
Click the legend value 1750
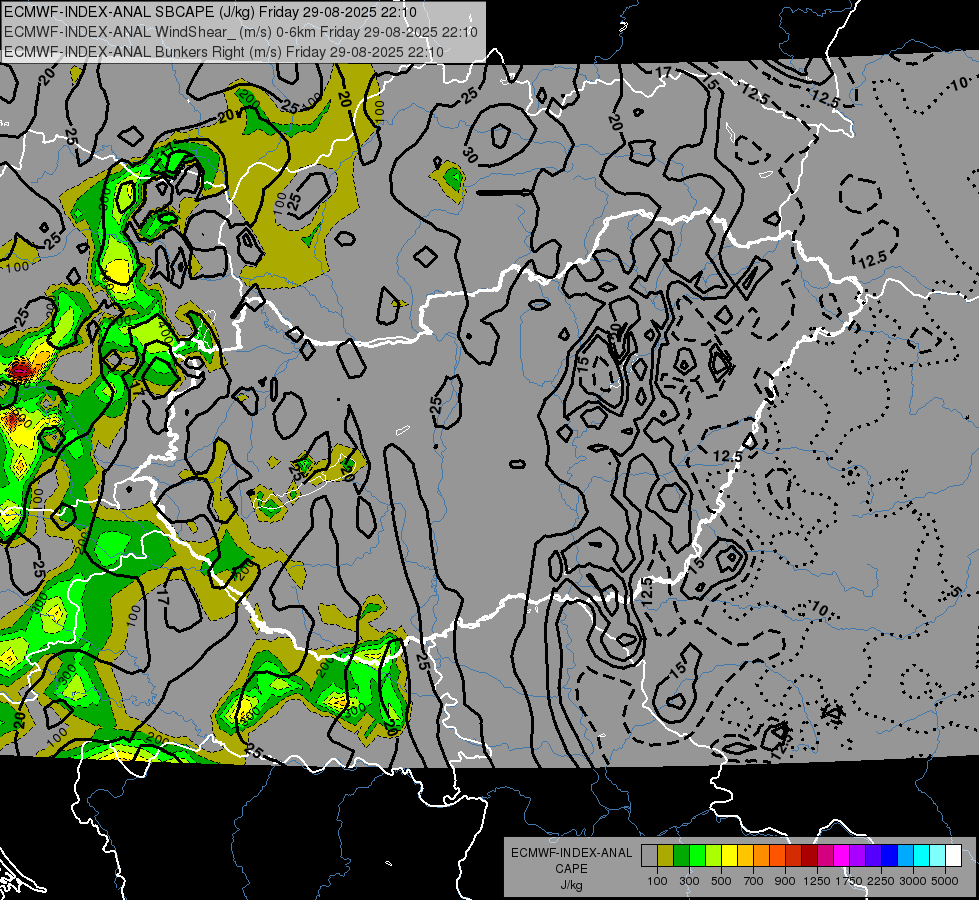click(x=849, y=881)
